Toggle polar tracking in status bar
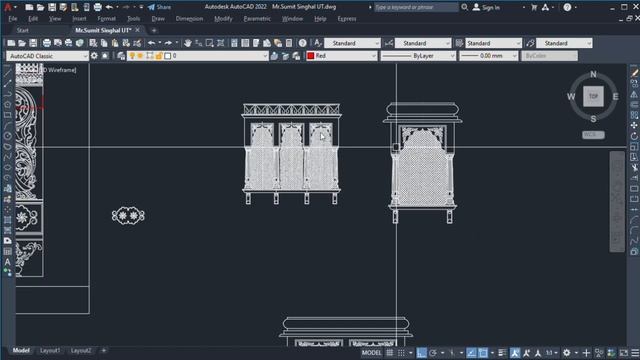The width and height of the screenshot is (640, 360). coord(433,353)
